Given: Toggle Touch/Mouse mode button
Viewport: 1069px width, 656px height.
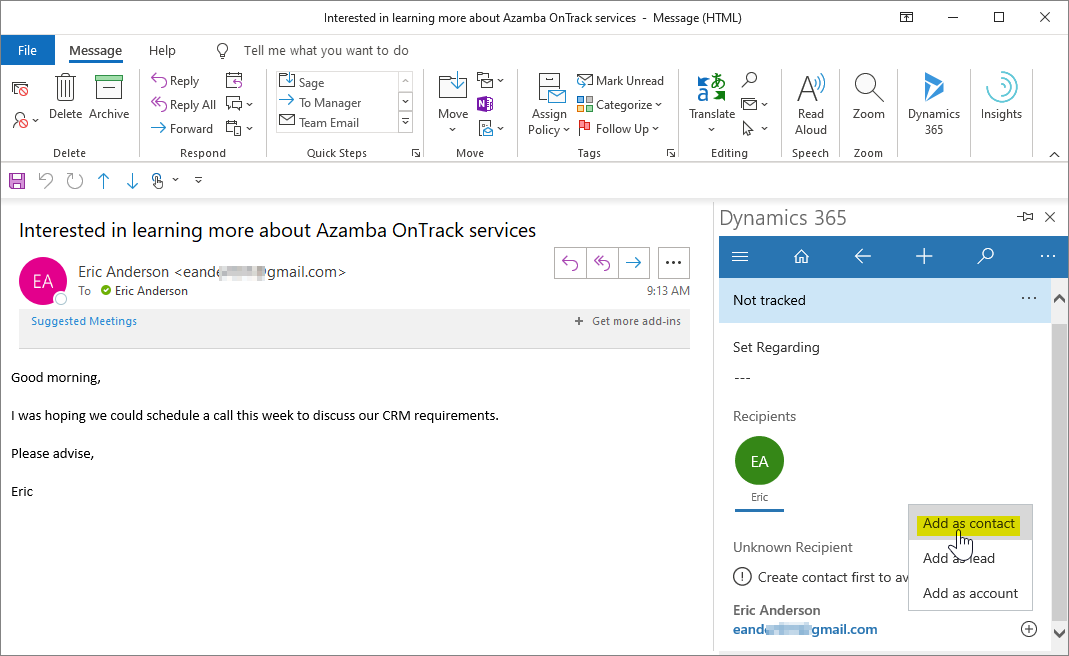Looking at the screenshot, I should [157, 181].
